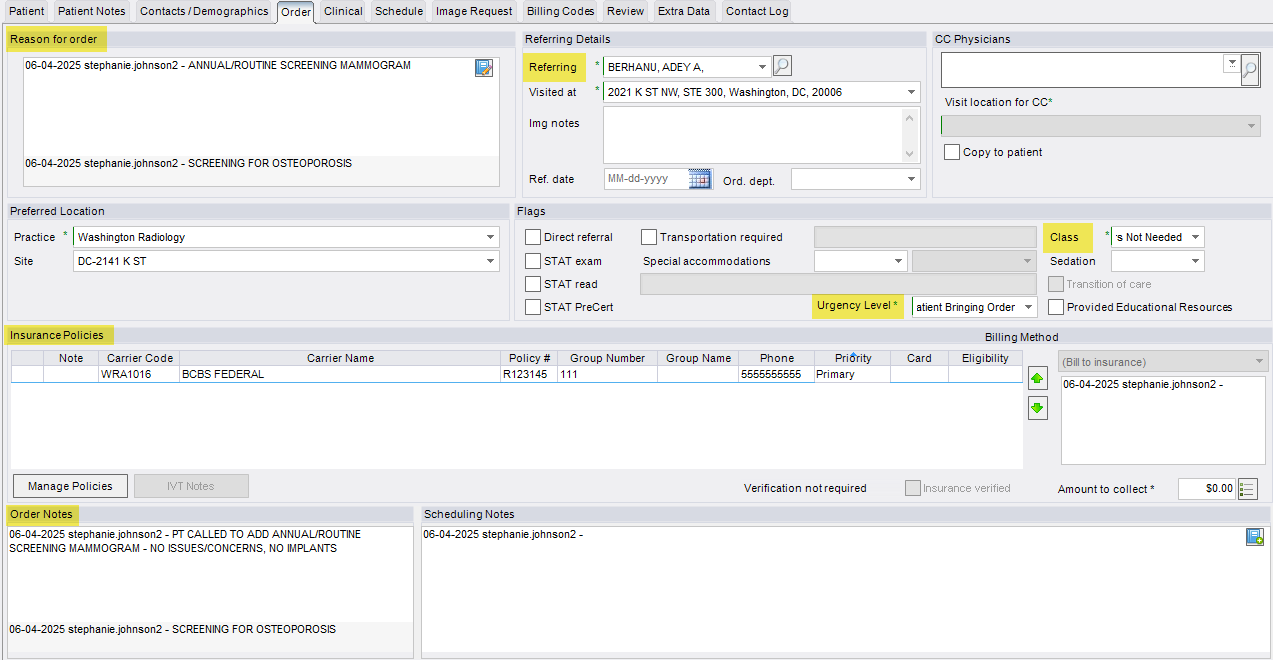Open Contact Log tab

pyautogui.click(x=757, y=11)
